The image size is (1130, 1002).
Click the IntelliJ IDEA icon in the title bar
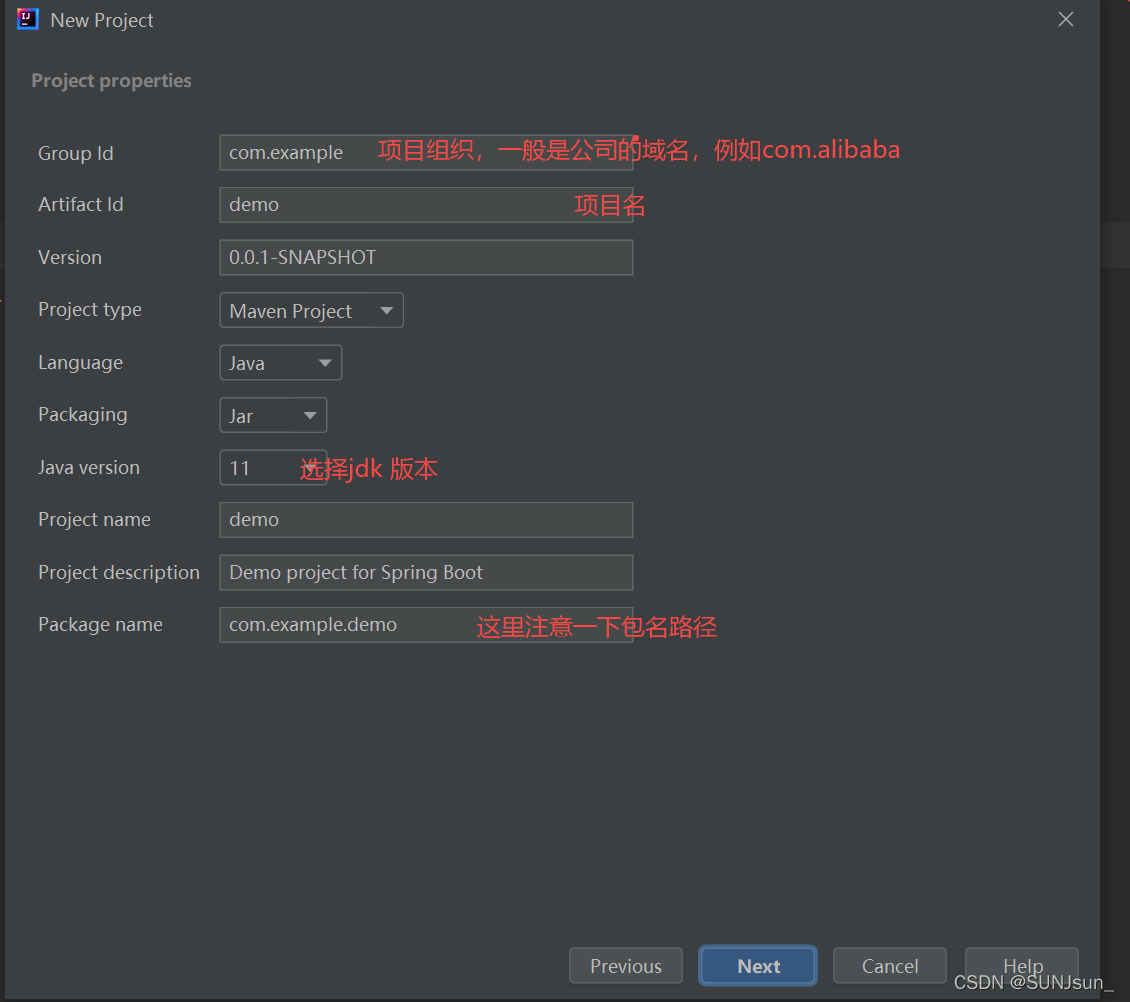(x=27, y=19)
